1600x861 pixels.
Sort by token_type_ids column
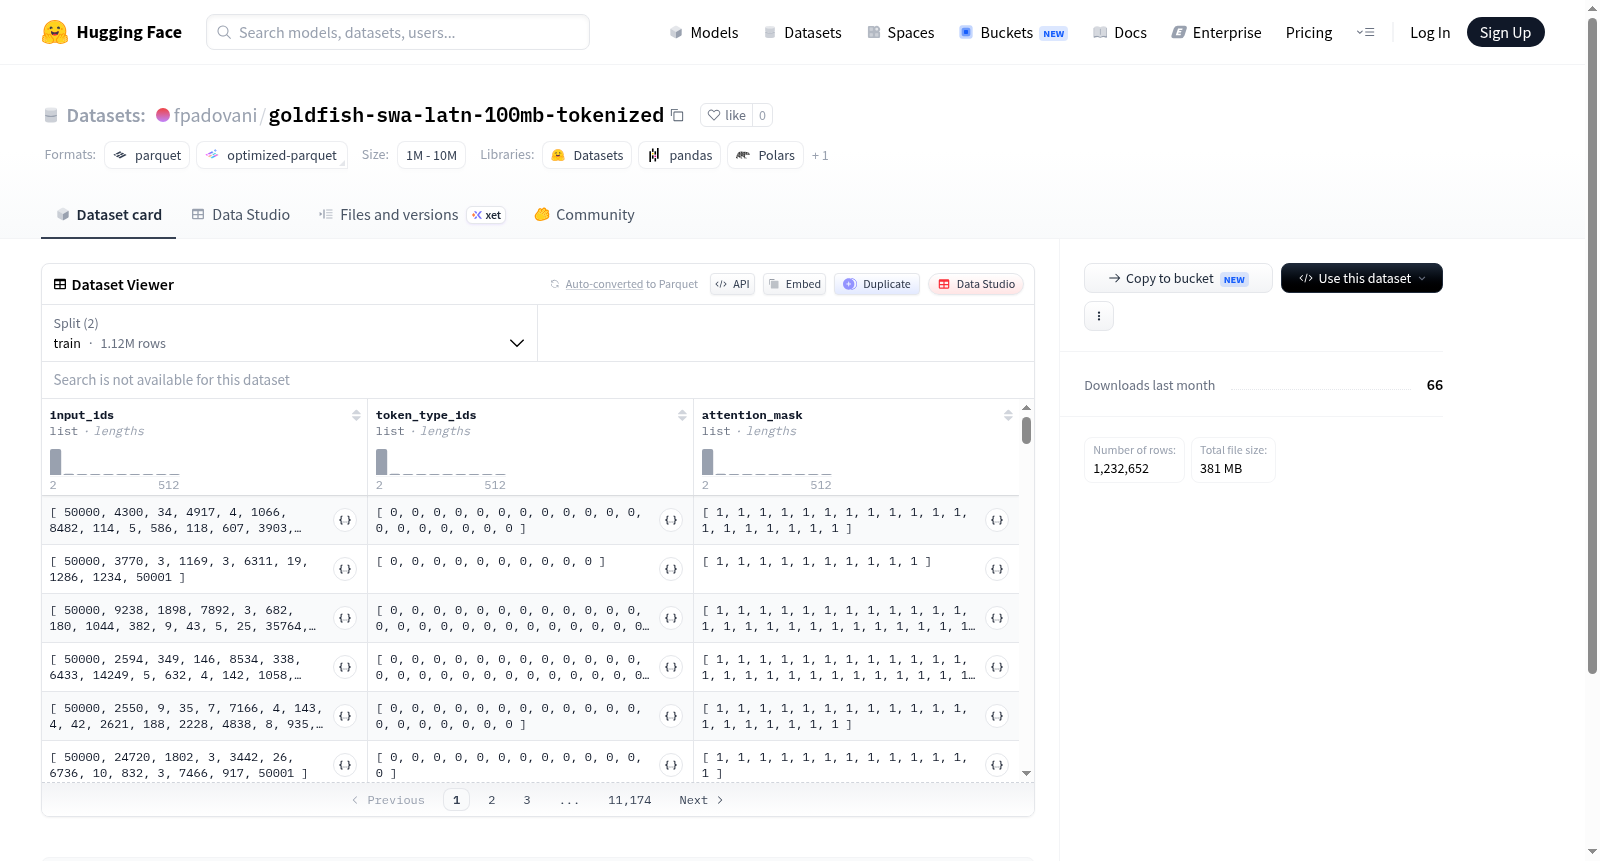682,415
